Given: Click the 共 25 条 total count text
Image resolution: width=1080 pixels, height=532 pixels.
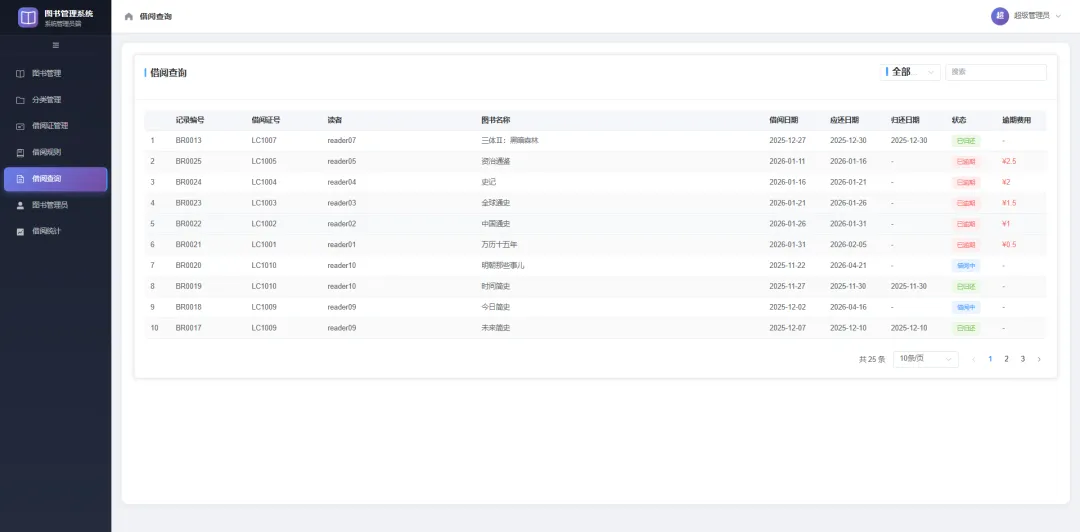Looking at the screenshot, I should [872, 359].
